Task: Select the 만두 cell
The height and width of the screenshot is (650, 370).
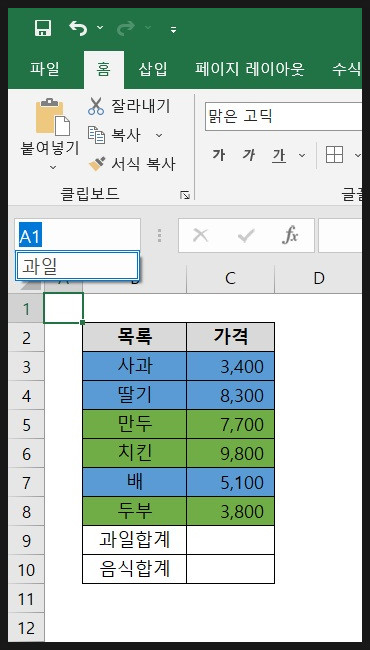Action: click(135, 424)
